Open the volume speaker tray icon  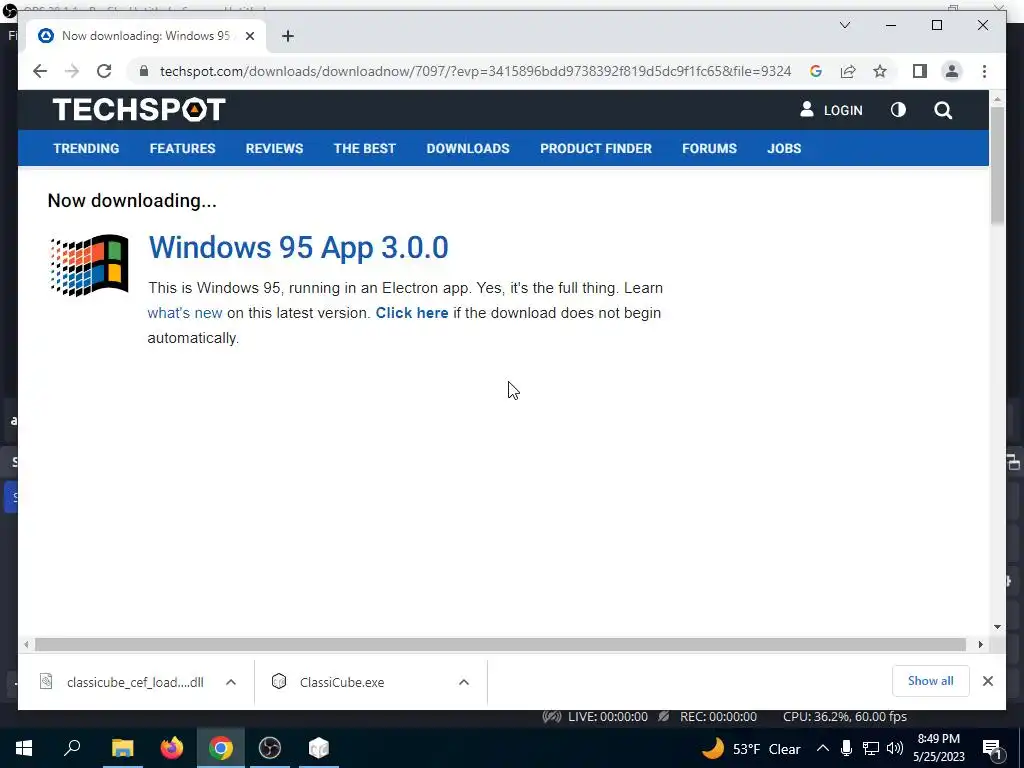(x=895, y=748)
